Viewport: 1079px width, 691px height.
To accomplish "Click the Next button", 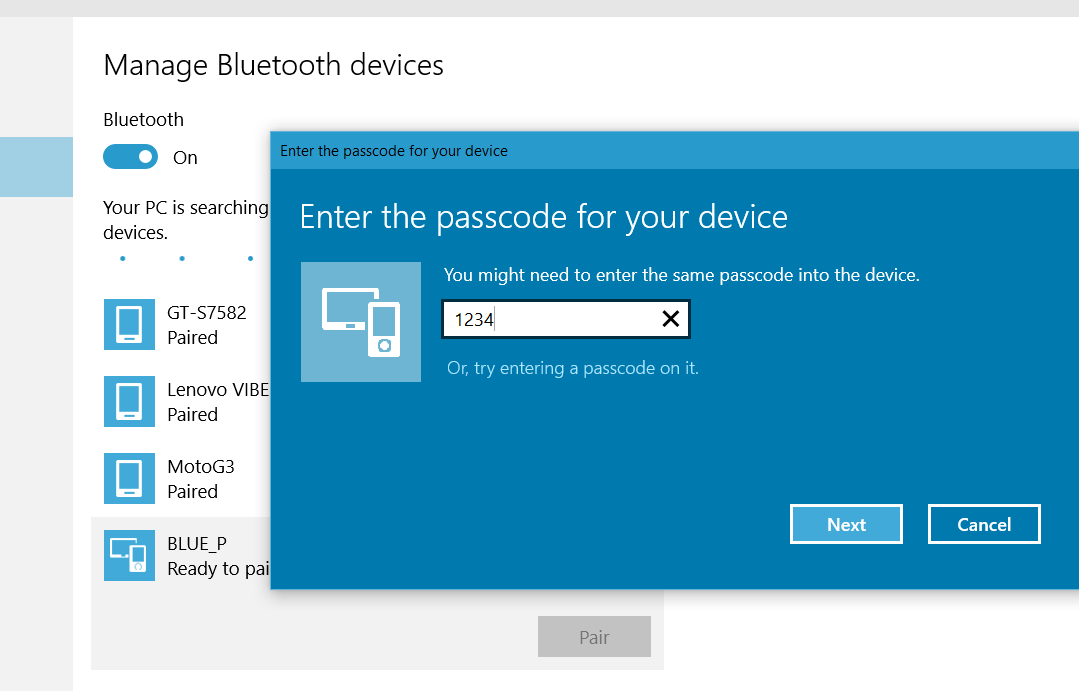I will 846,524.
